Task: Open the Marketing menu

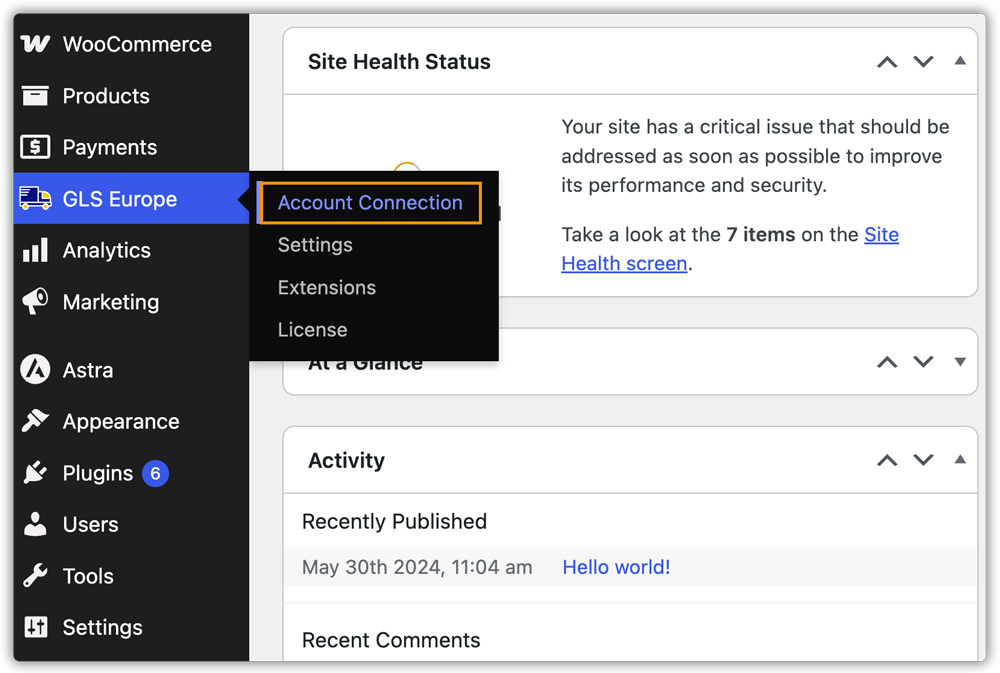Action: click(x=131, y=301)
